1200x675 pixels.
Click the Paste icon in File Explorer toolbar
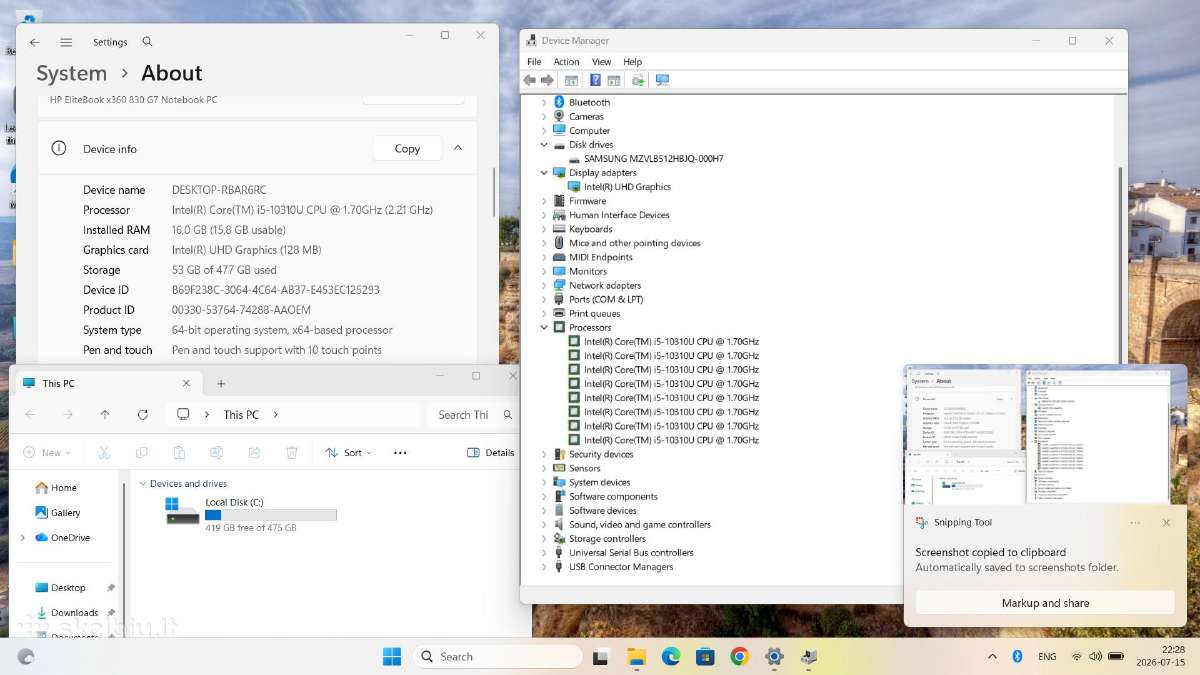coord(179,452)
